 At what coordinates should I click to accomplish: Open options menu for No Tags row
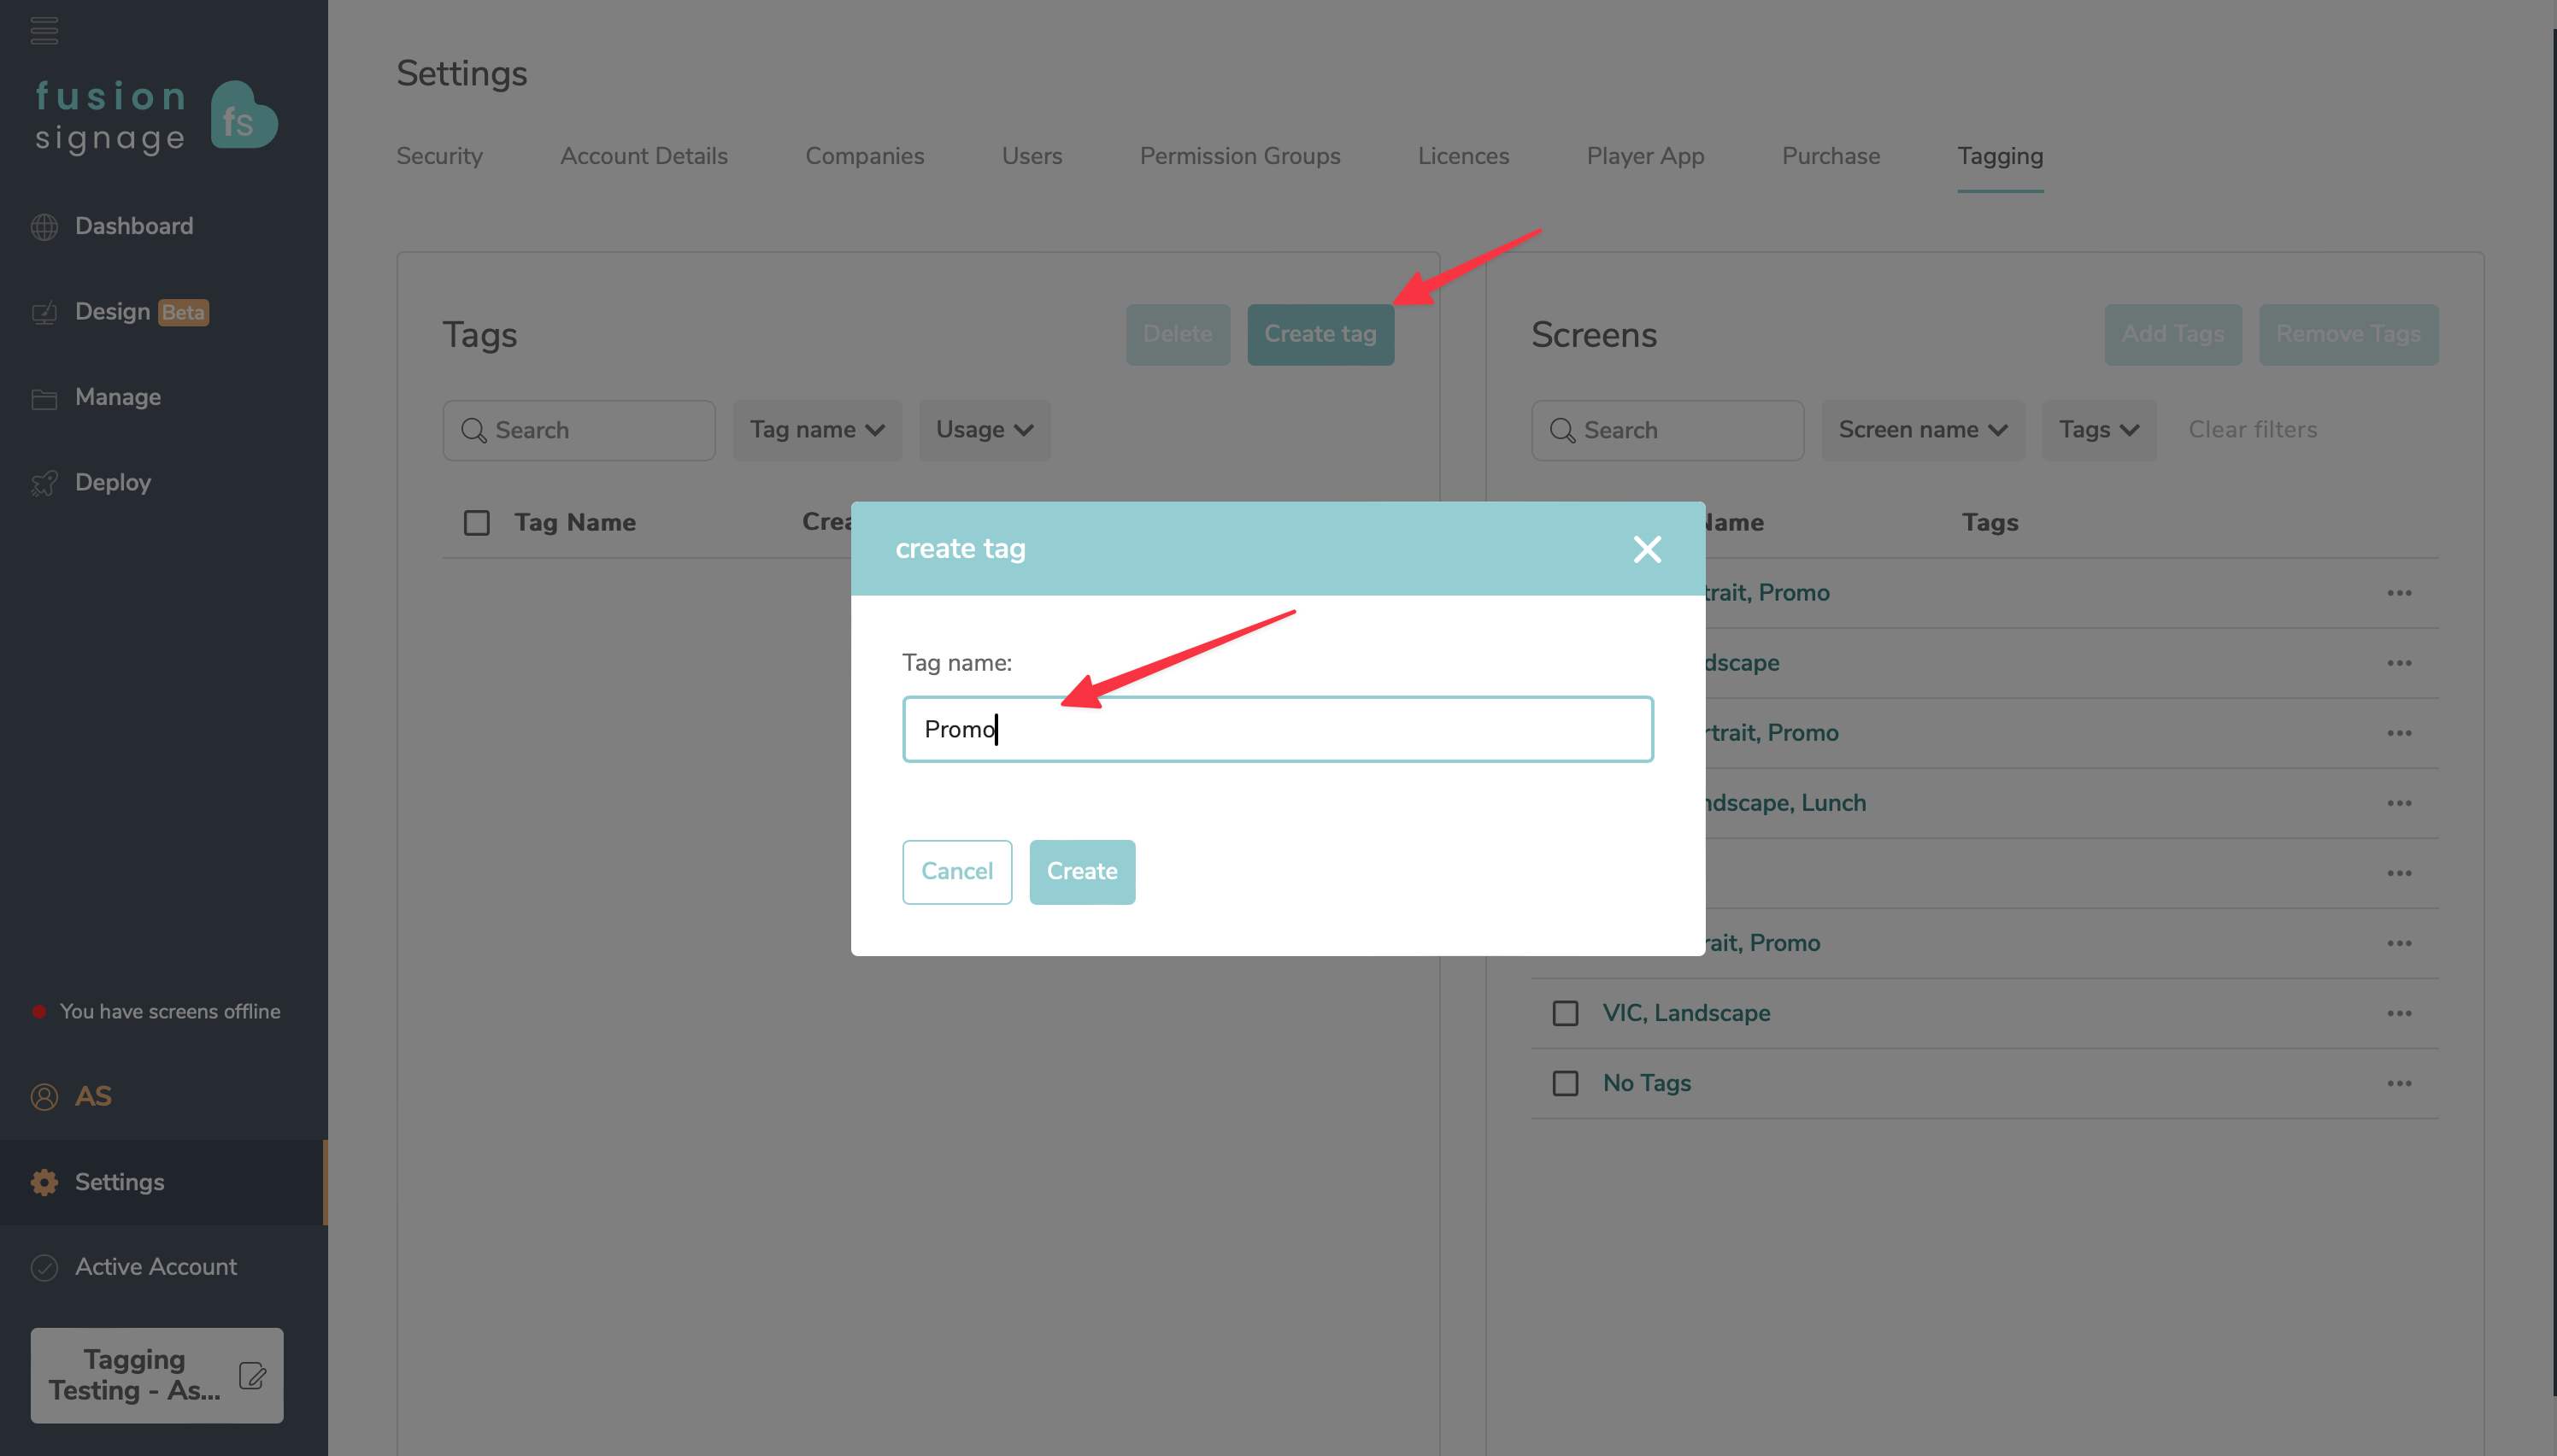point(2399,1083)
